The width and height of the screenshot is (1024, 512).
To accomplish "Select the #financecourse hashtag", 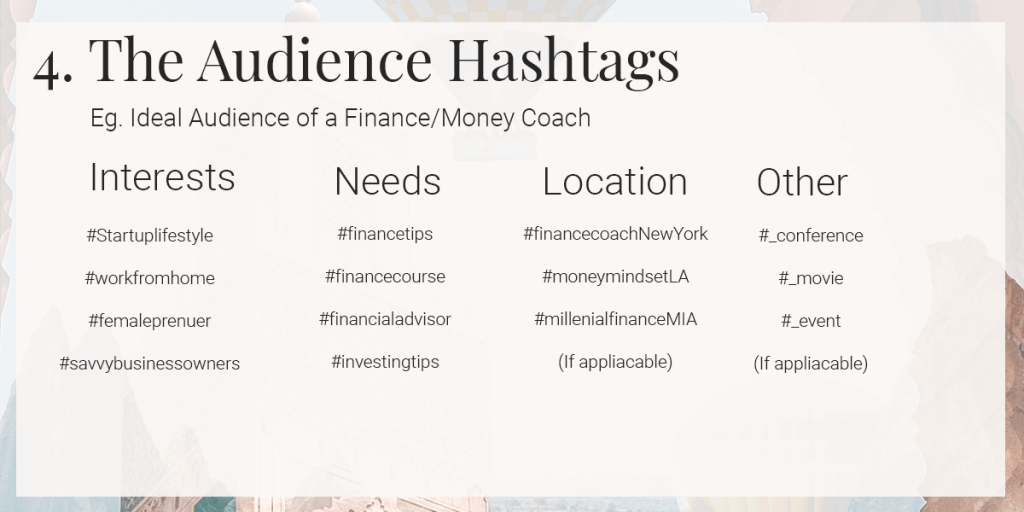I will click(385, 276).
